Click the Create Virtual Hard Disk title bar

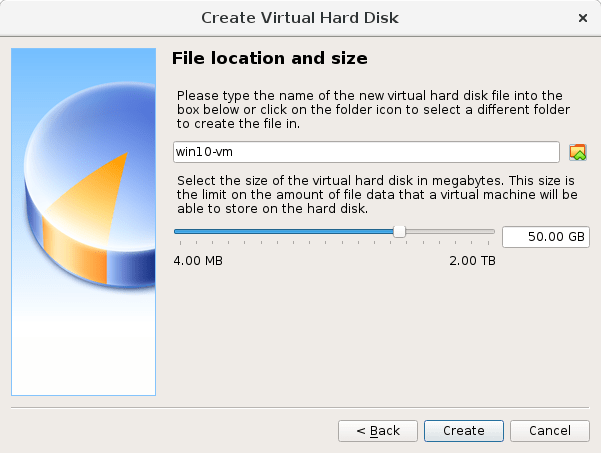pos(300,18)
